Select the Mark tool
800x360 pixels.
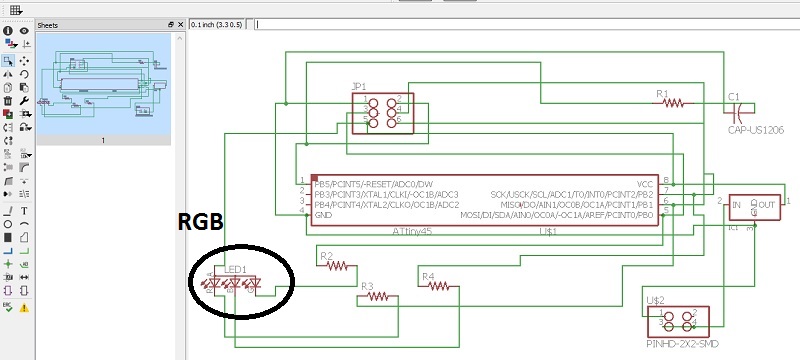(x=26, y=44)
